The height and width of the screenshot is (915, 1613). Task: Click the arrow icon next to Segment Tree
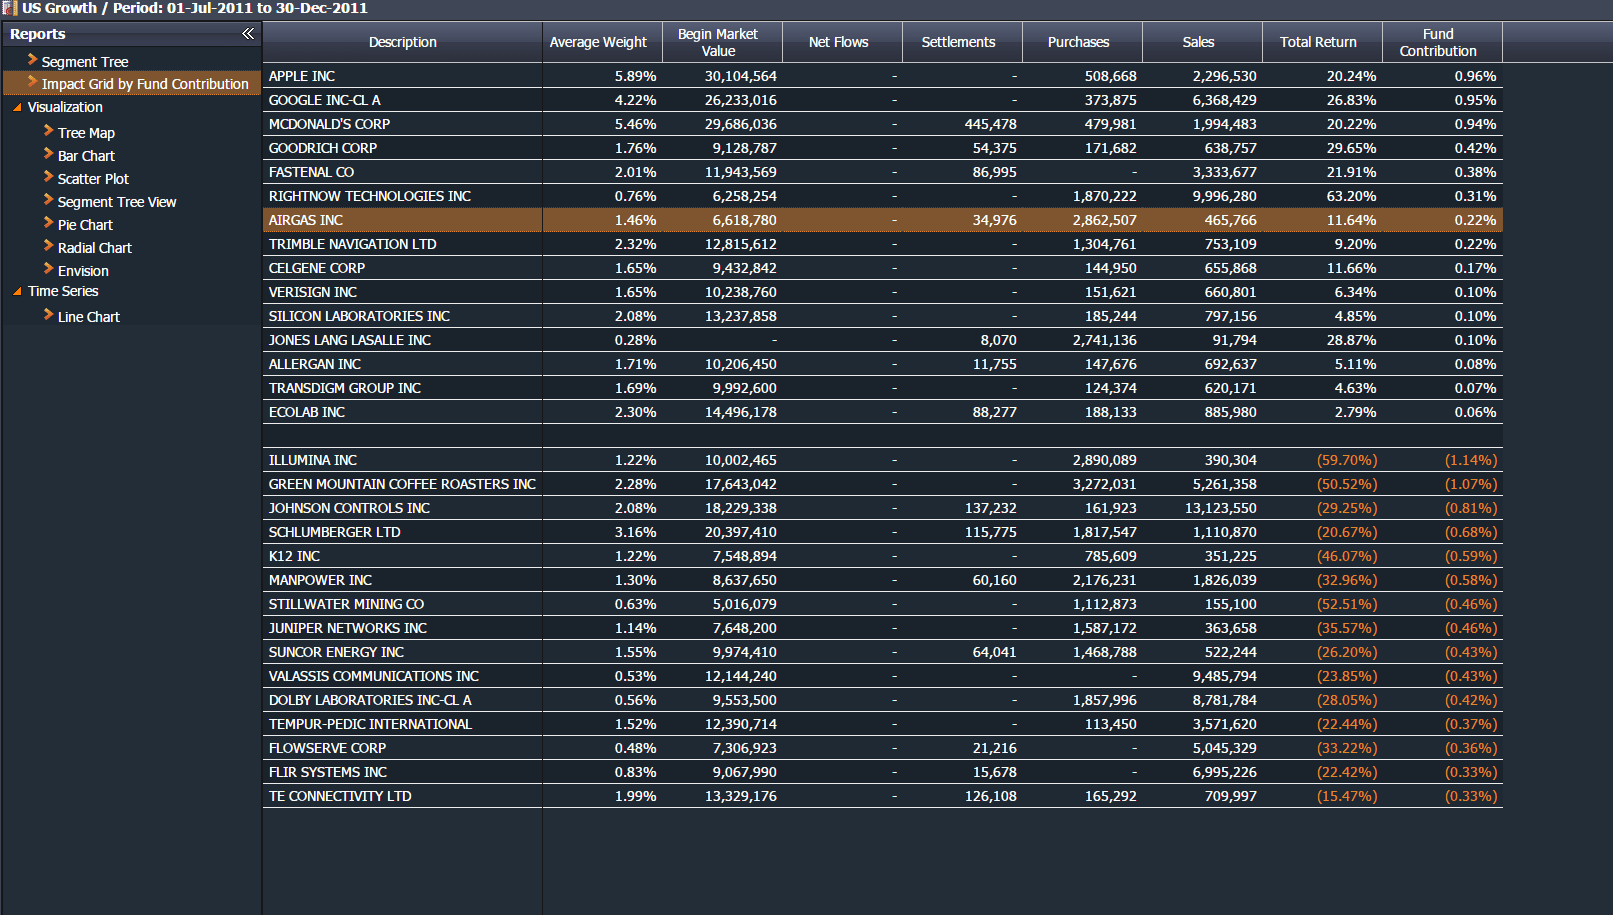click(33, 61)
